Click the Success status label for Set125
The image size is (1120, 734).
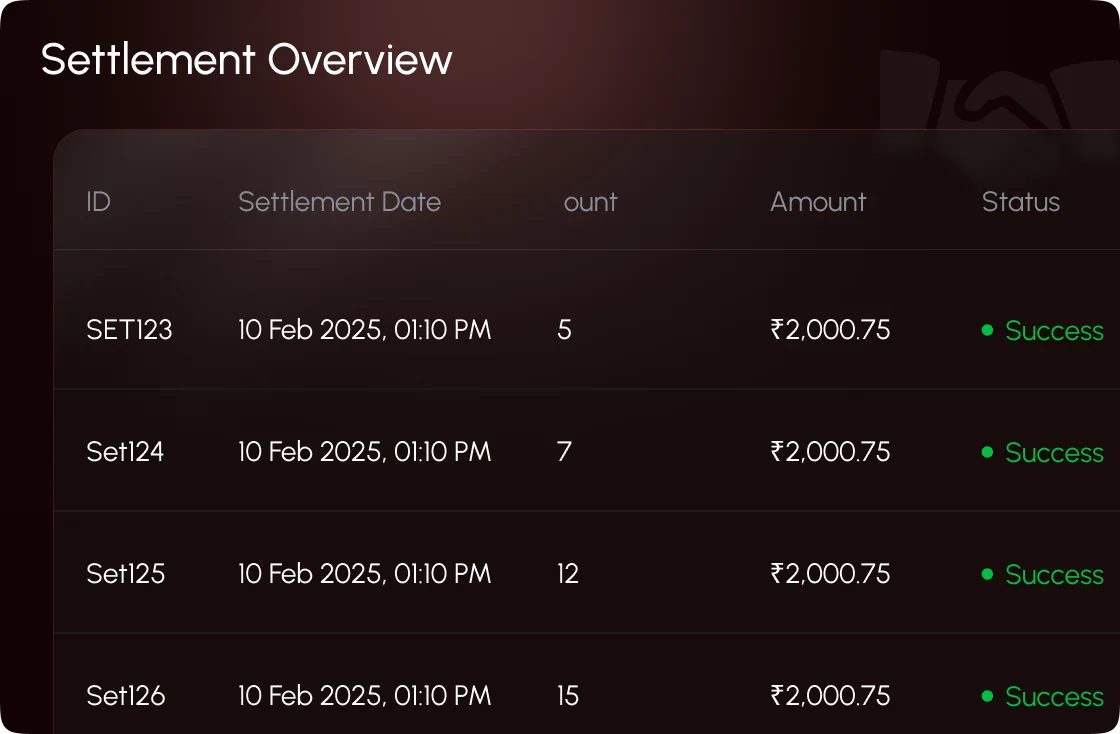coord(1055,575)
